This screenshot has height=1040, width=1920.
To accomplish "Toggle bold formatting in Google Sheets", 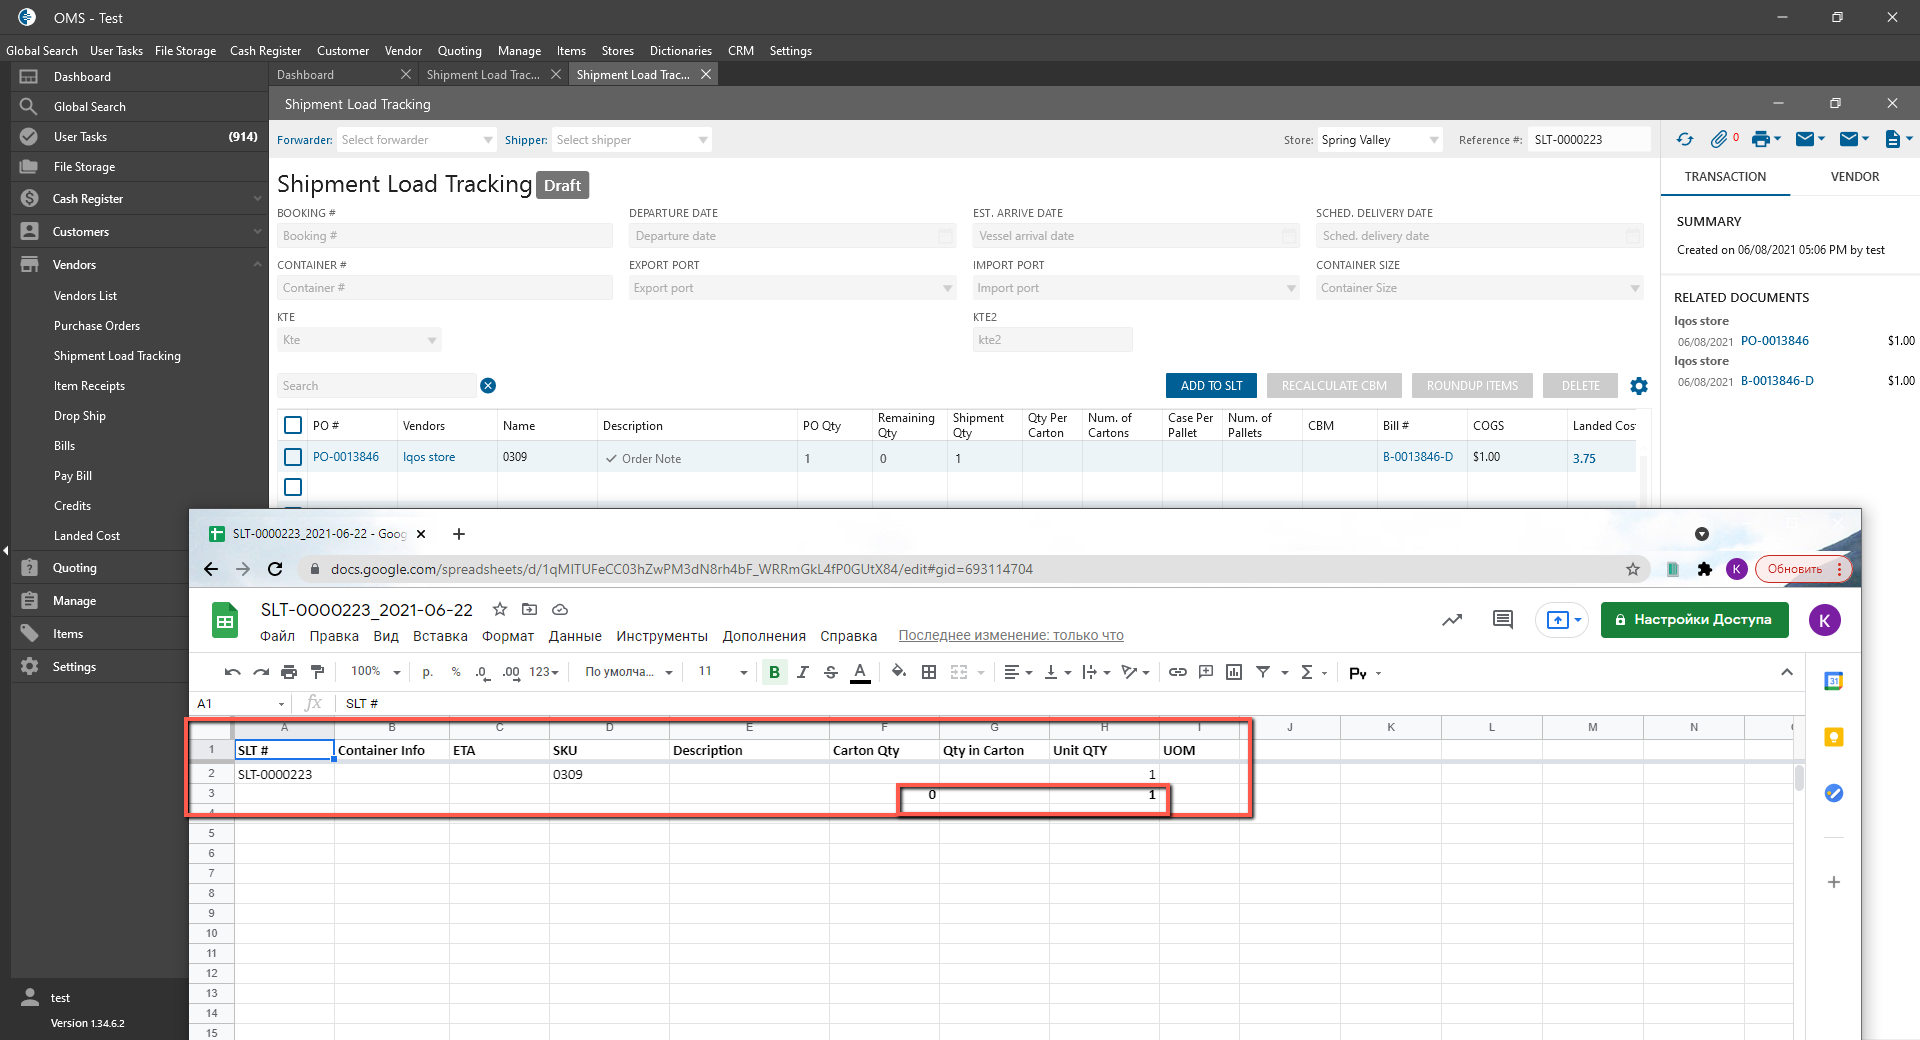I will 774,673.
